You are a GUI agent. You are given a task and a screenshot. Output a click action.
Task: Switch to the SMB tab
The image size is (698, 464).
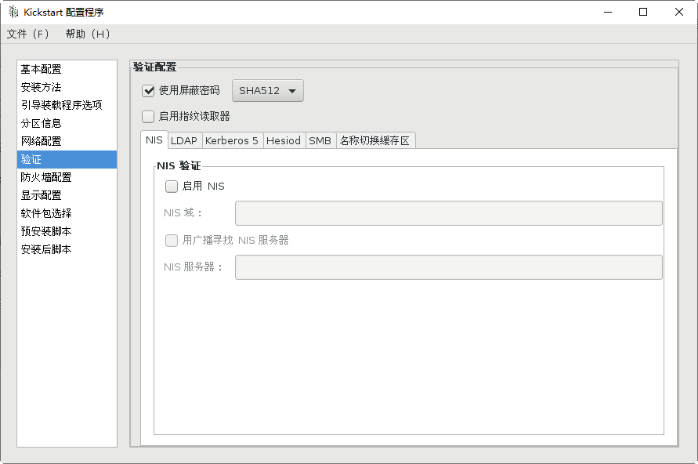[x=320, y=141]
